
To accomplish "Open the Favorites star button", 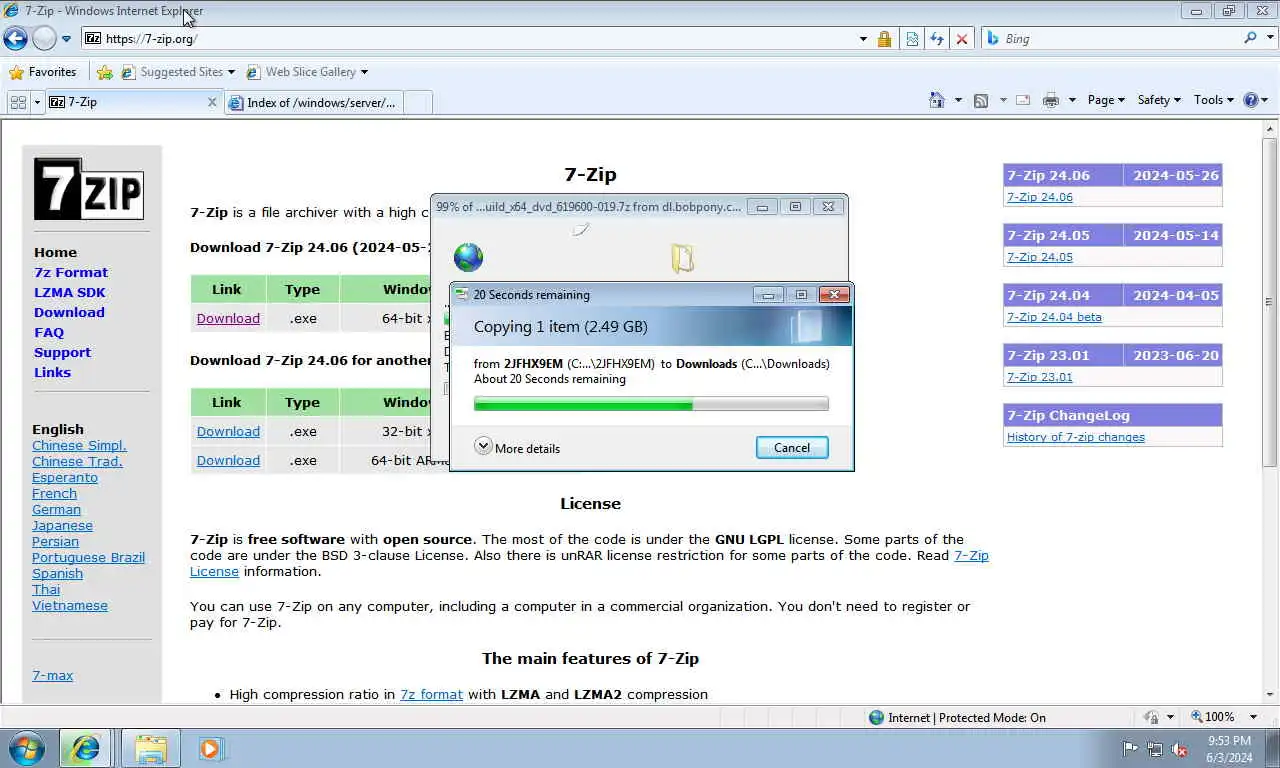I will [x=42, y=72].
